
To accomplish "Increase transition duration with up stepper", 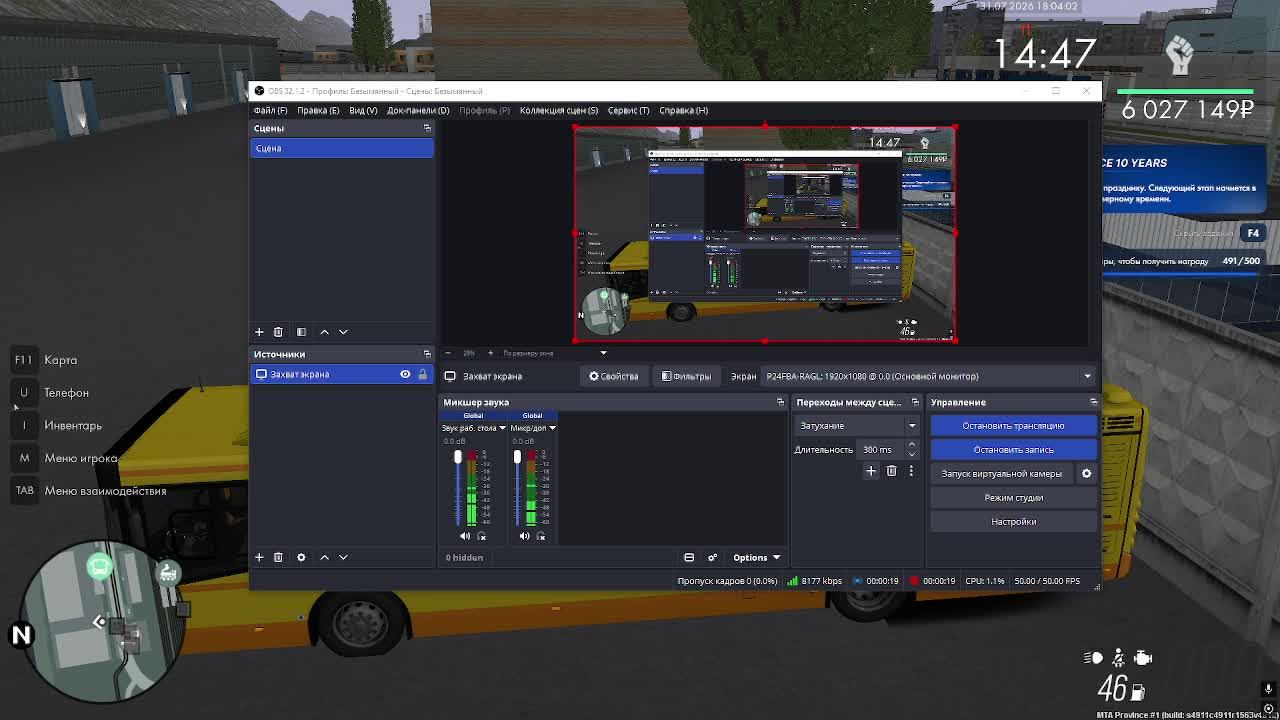I will (x=911, y=445).
